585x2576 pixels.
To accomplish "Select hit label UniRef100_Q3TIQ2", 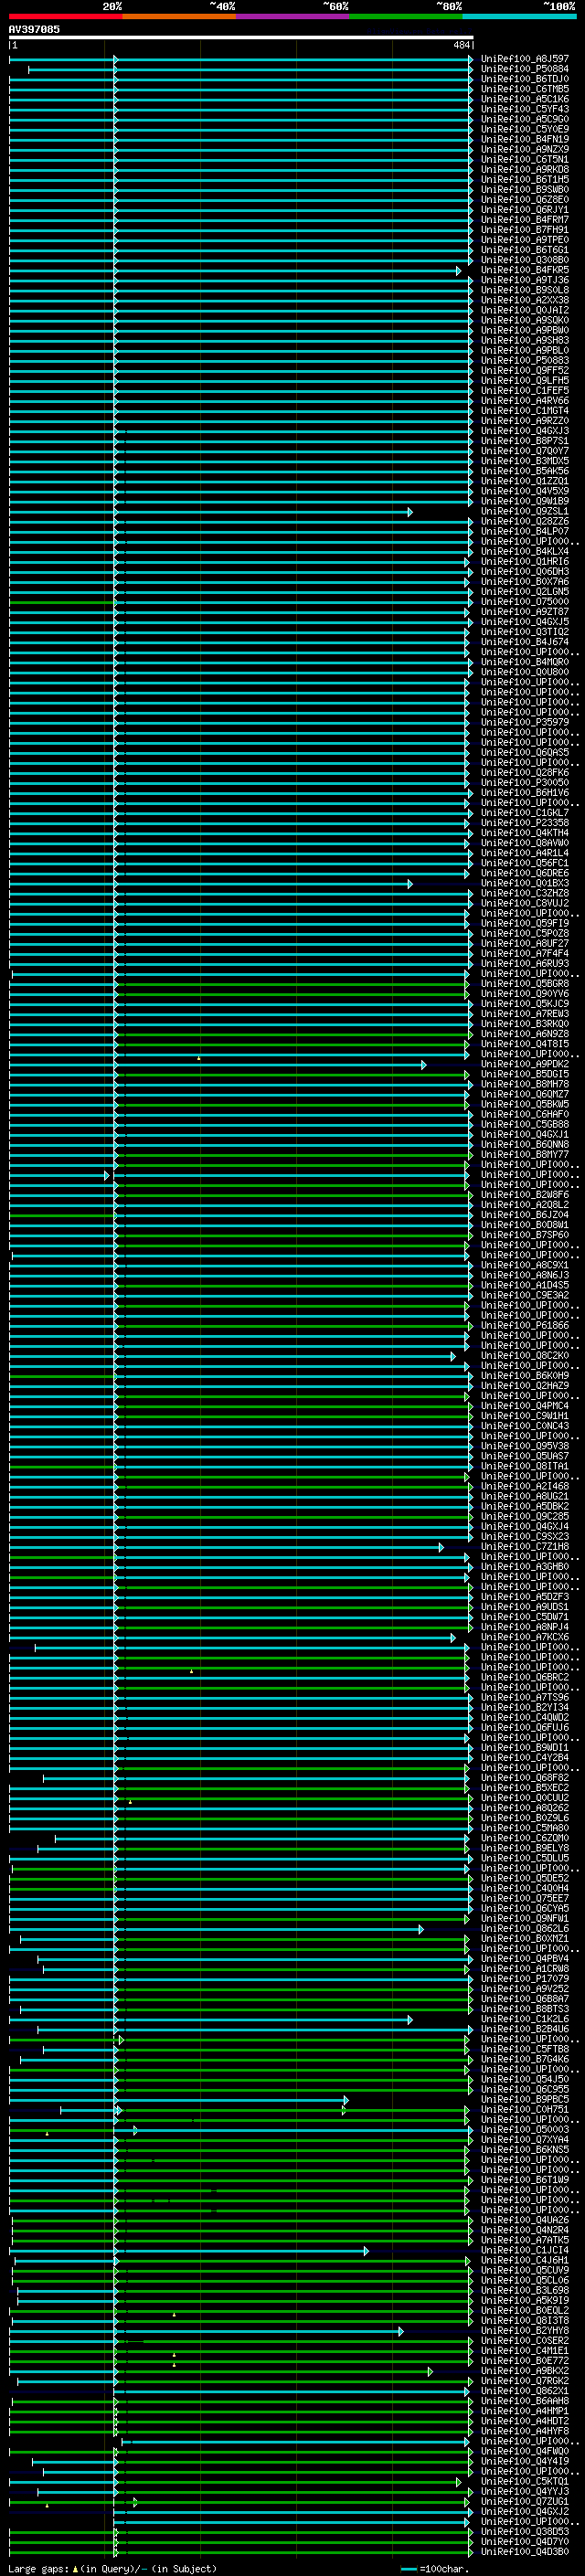I will click(x=525, y=632).
